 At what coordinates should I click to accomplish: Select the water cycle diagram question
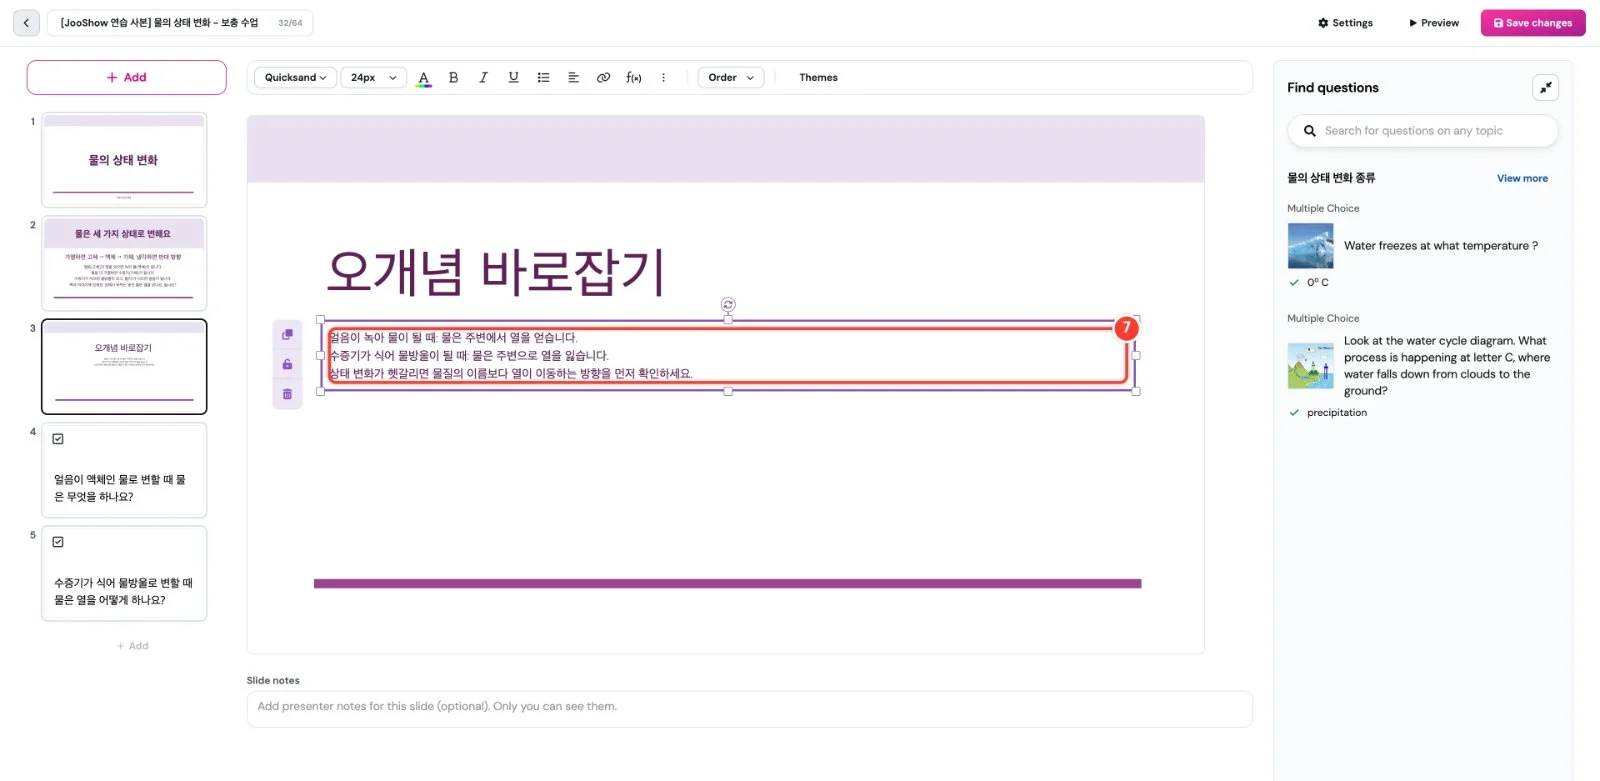pos(1422,366)
